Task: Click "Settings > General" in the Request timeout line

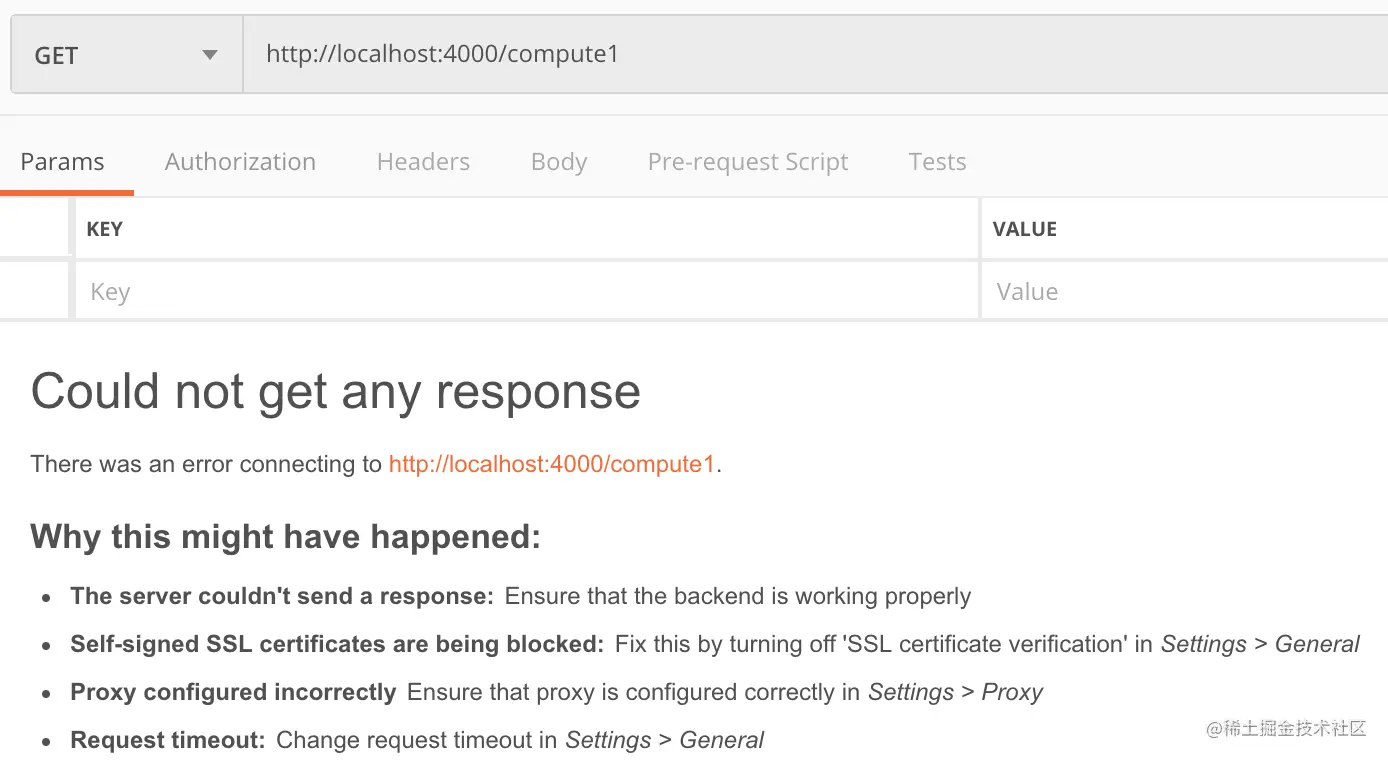Action: click(664, 740)
